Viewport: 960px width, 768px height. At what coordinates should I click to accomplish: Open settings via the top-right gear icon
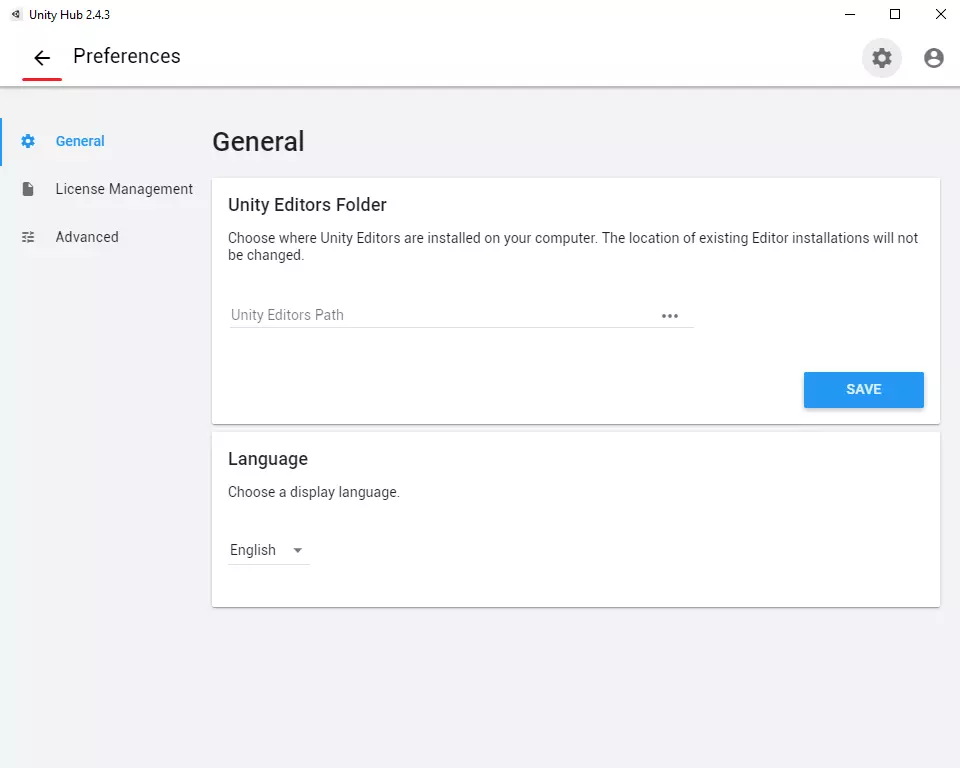[x=882, y=58]
